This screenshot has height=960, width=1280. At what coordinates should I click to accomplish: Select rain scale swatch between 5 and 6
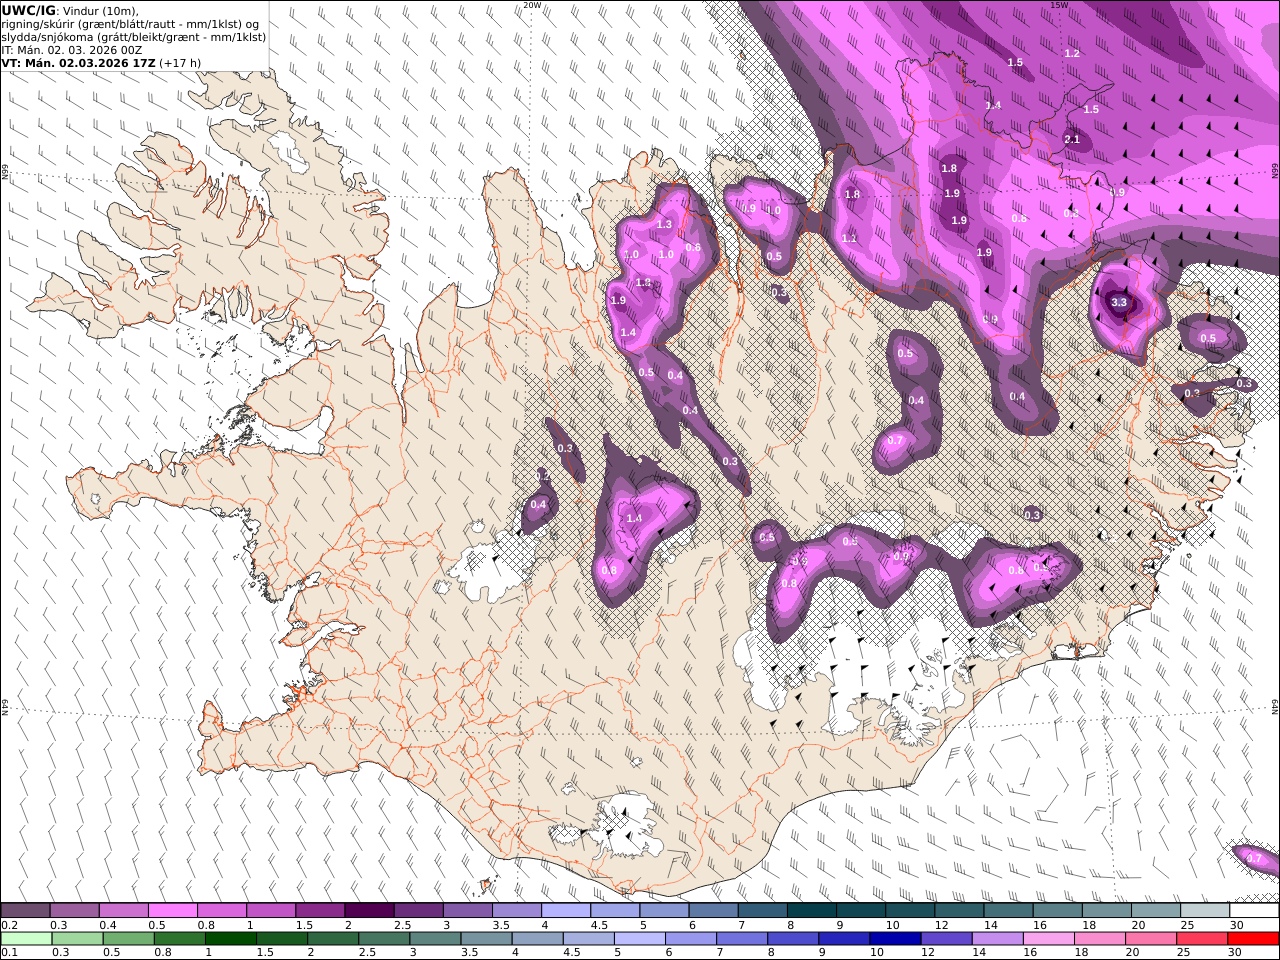pos(639,939)
